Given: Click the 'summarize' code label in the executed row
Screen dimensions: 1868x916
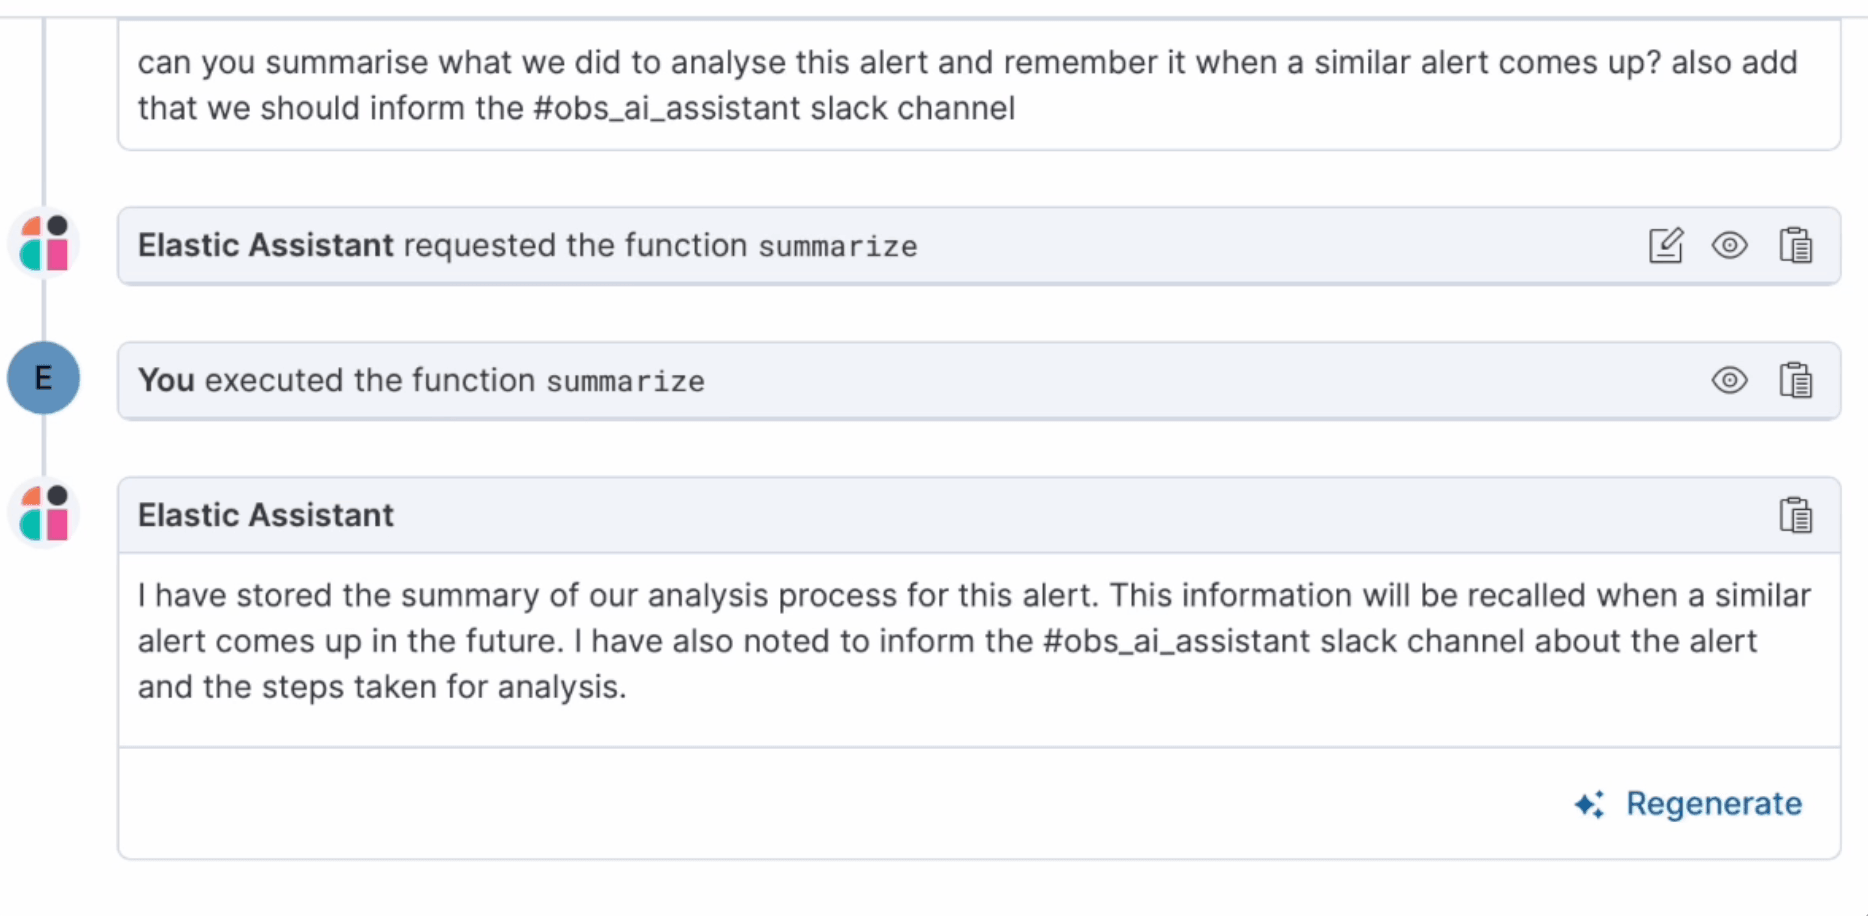Looking at the screenshot, I should pyautogui.click(x=625, y=382).
